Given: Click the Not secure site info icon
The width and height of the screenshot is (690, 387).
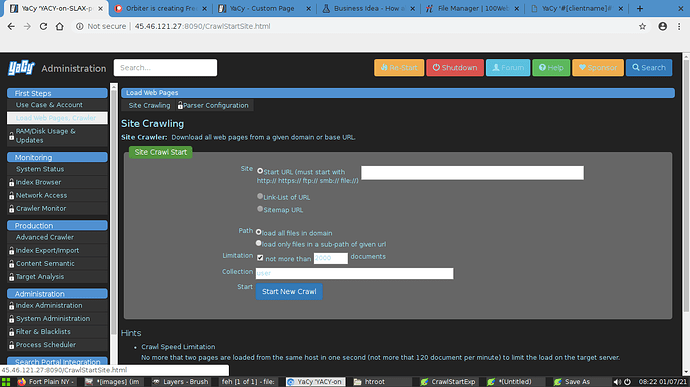Looking at the screenshot, I should [80, 26].
